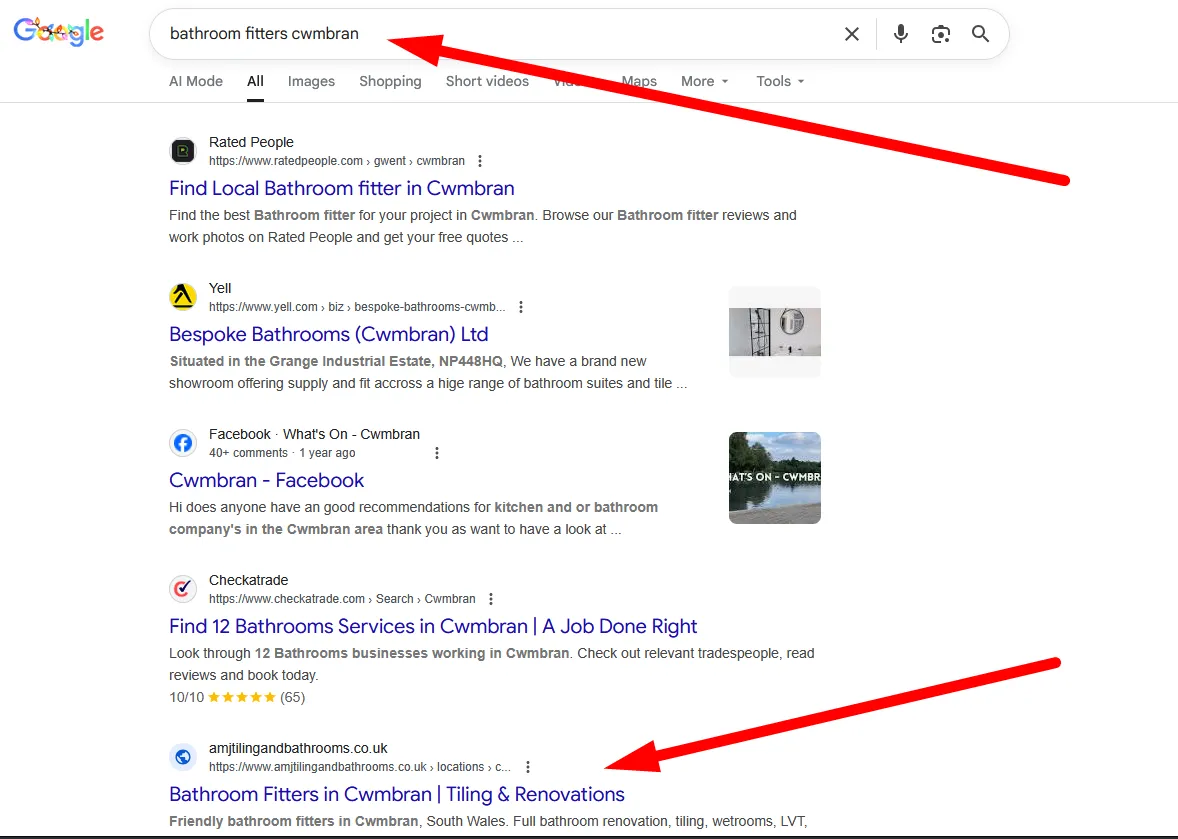This screenshot has width=1178, height=839.
Task: Open three-dot menu for Checkatrade result
Action: tap(491, 599)
